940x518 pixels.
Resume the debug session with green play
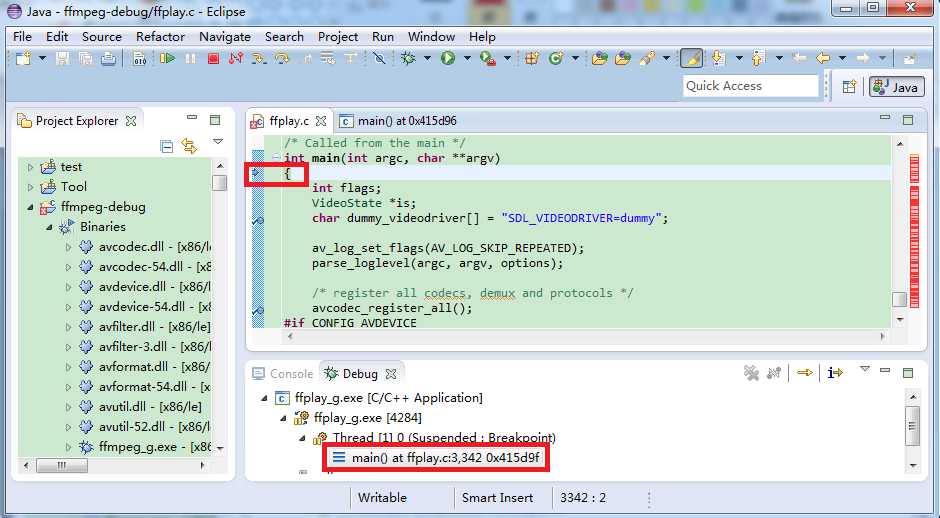click(x=167, y=58)
